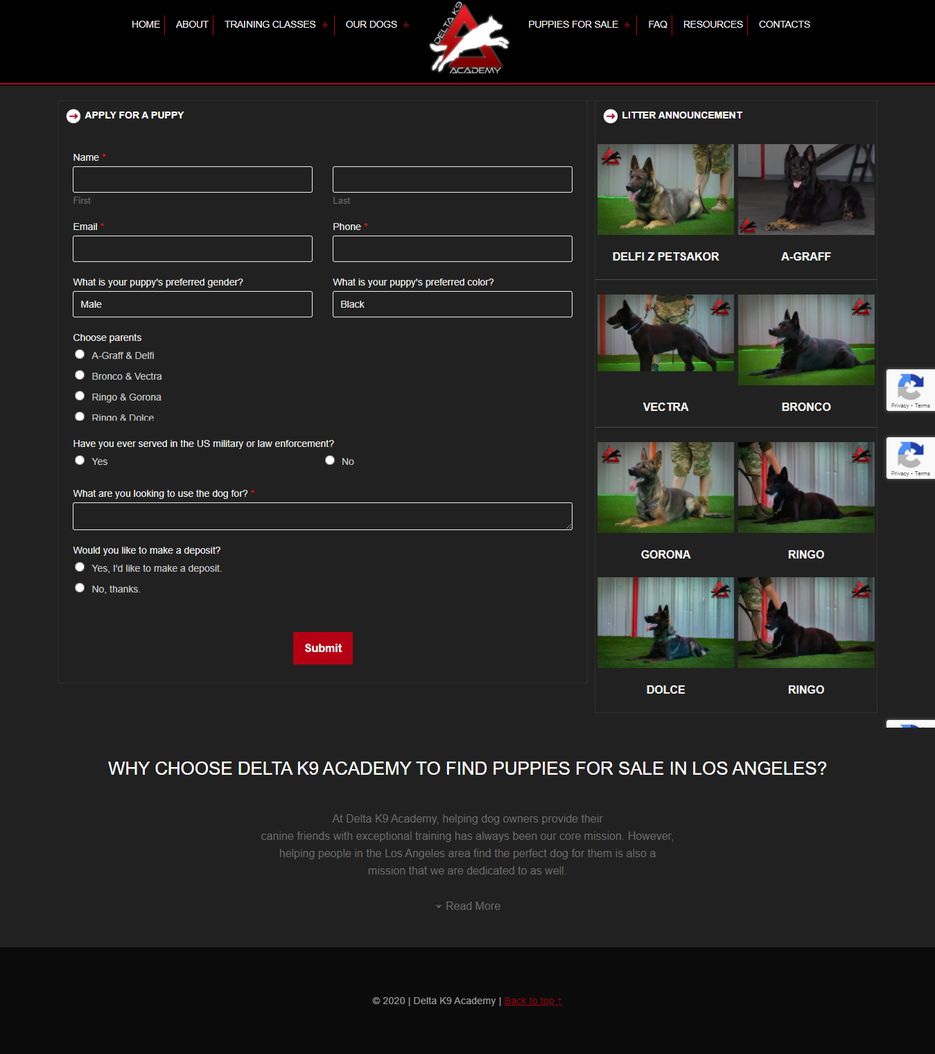This screenshot has height=1054, width=935.
Task: Open the preferred color dropdown showing Black
Action: coord(452,305)
